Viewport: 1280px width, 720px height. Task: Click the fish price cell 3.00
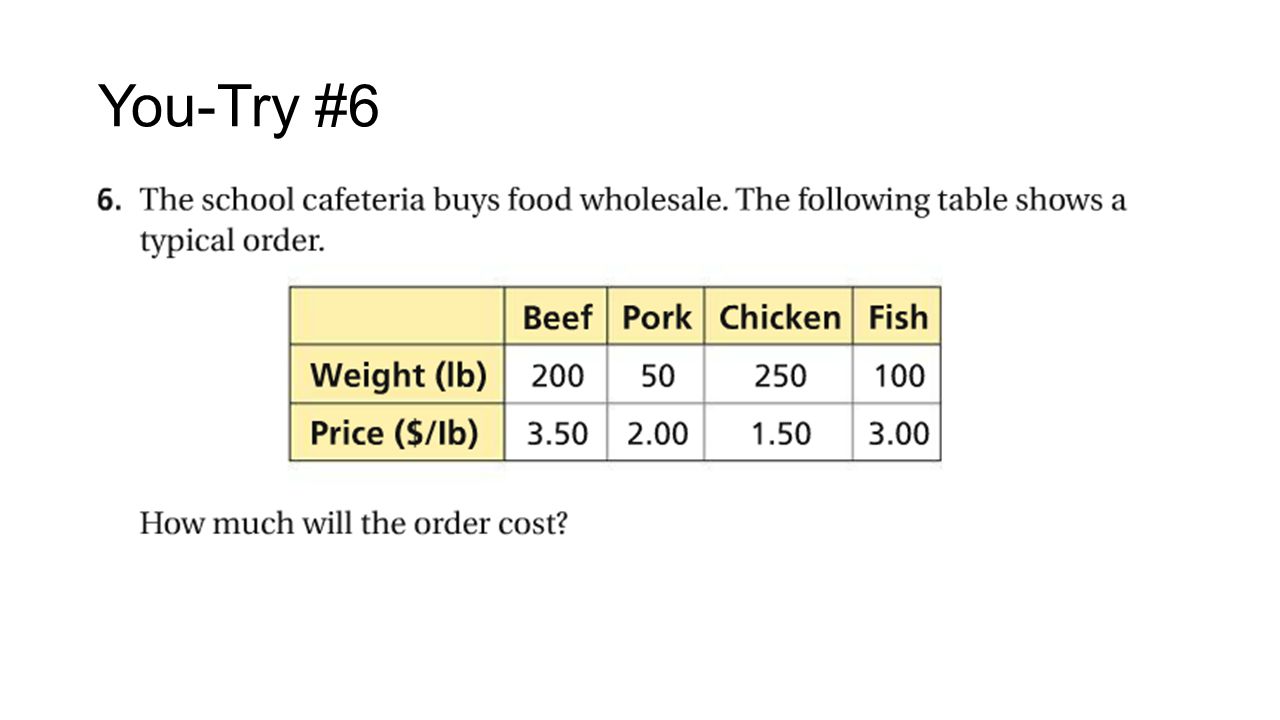(897, 433)
